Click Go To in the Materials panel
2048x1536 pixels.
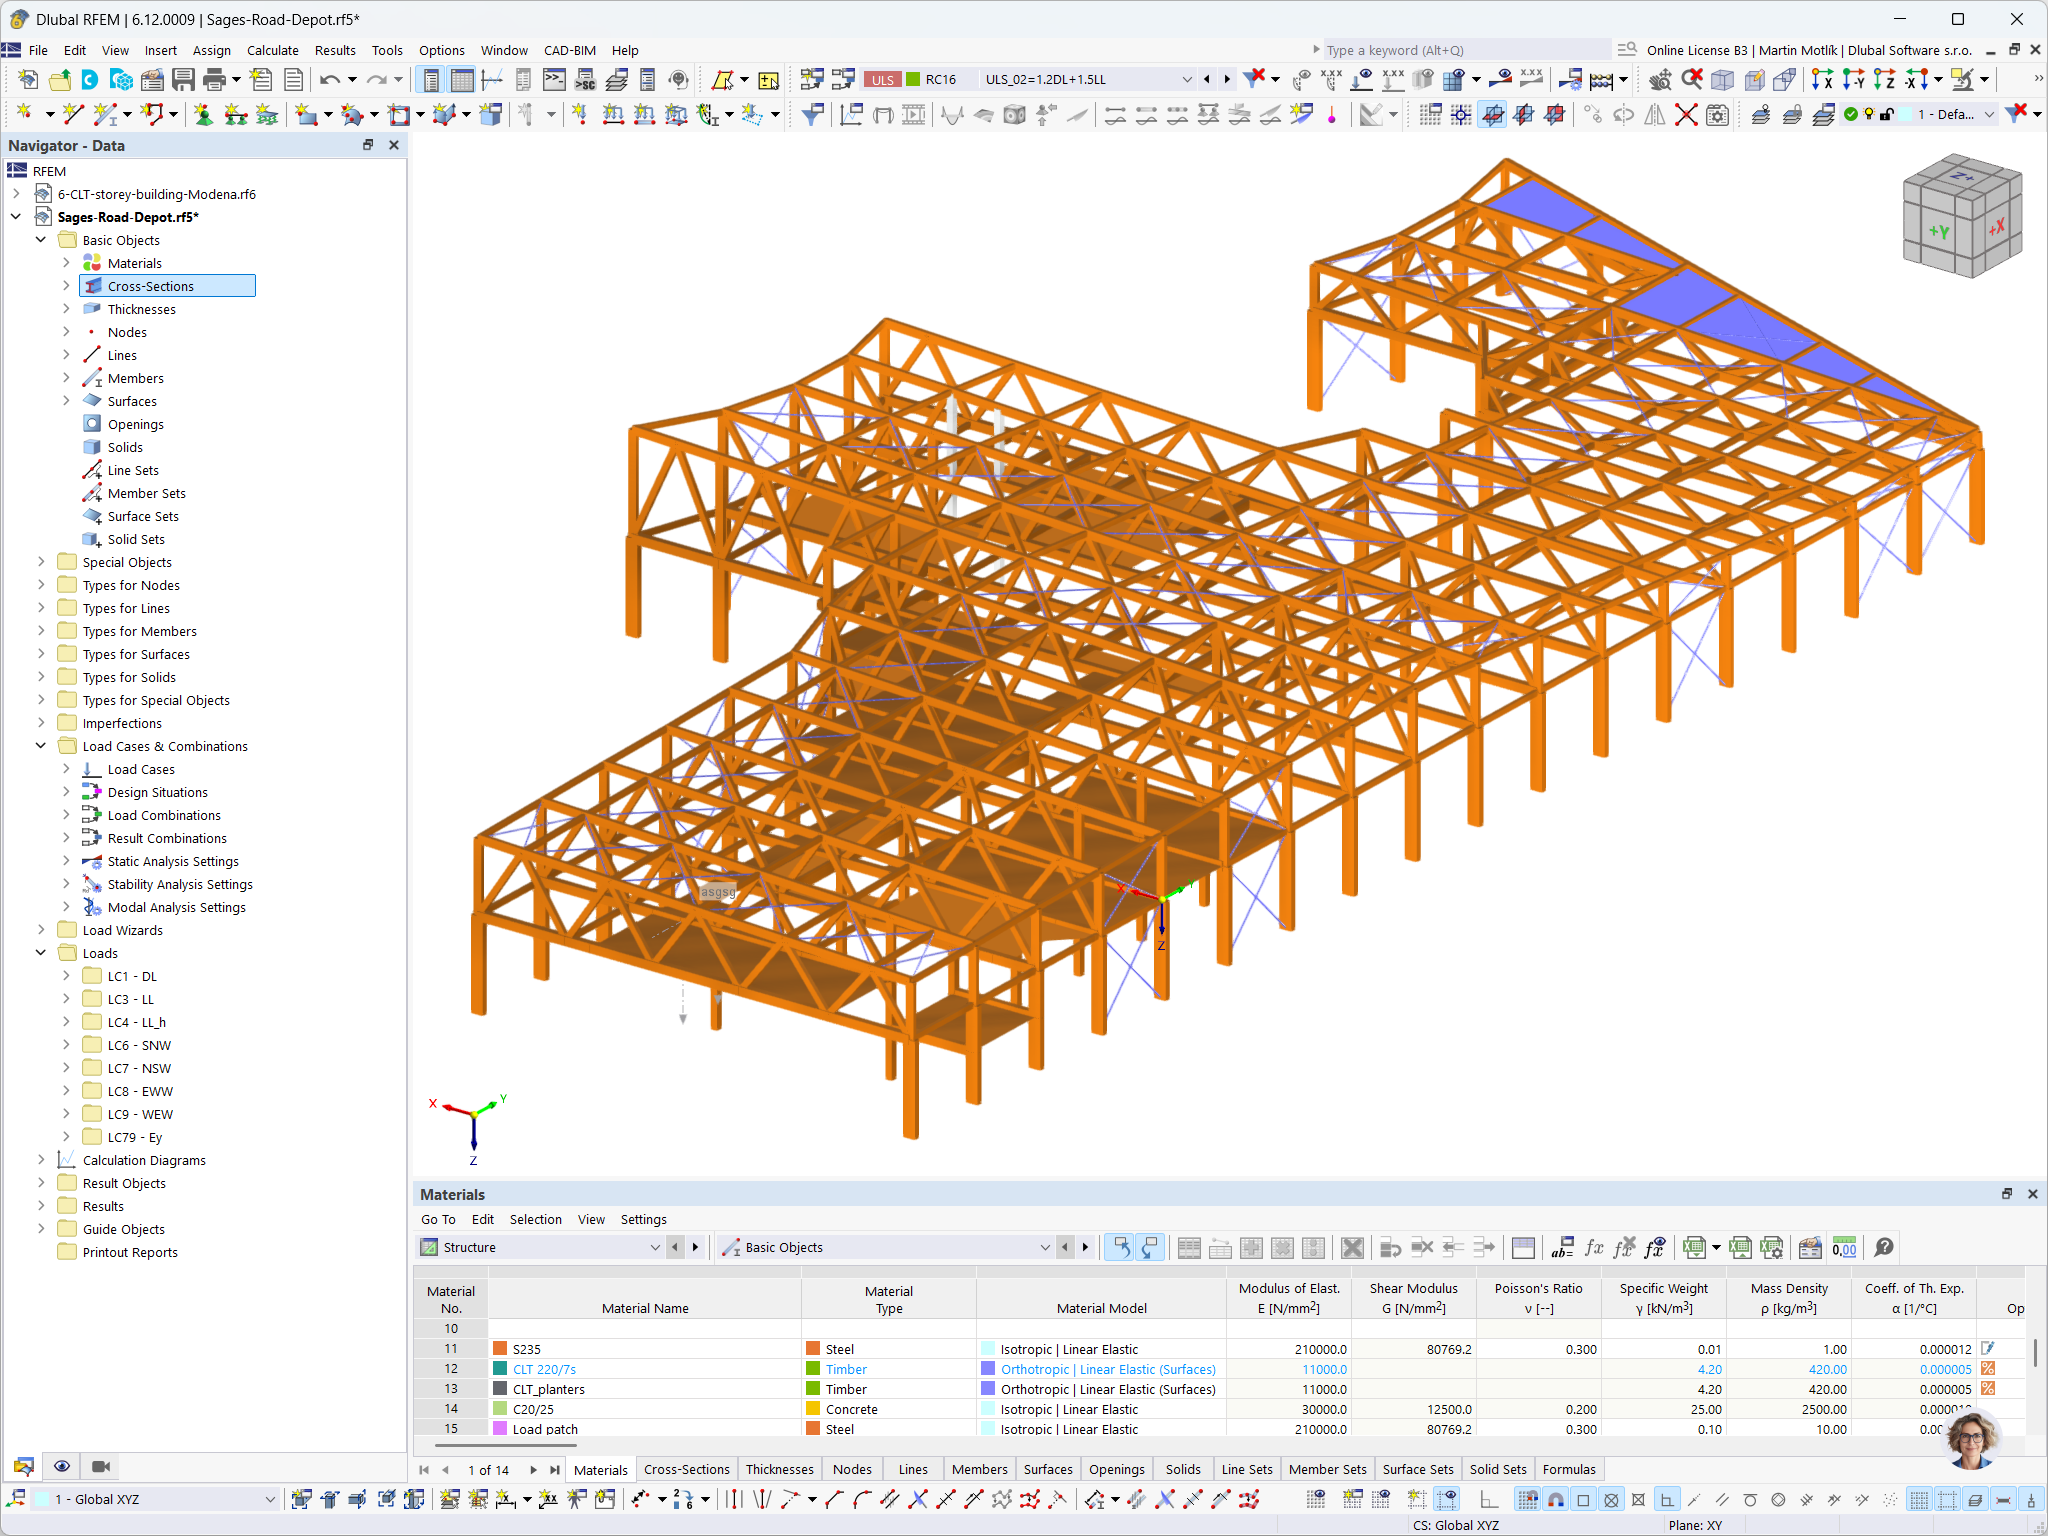click(438, 1219)
